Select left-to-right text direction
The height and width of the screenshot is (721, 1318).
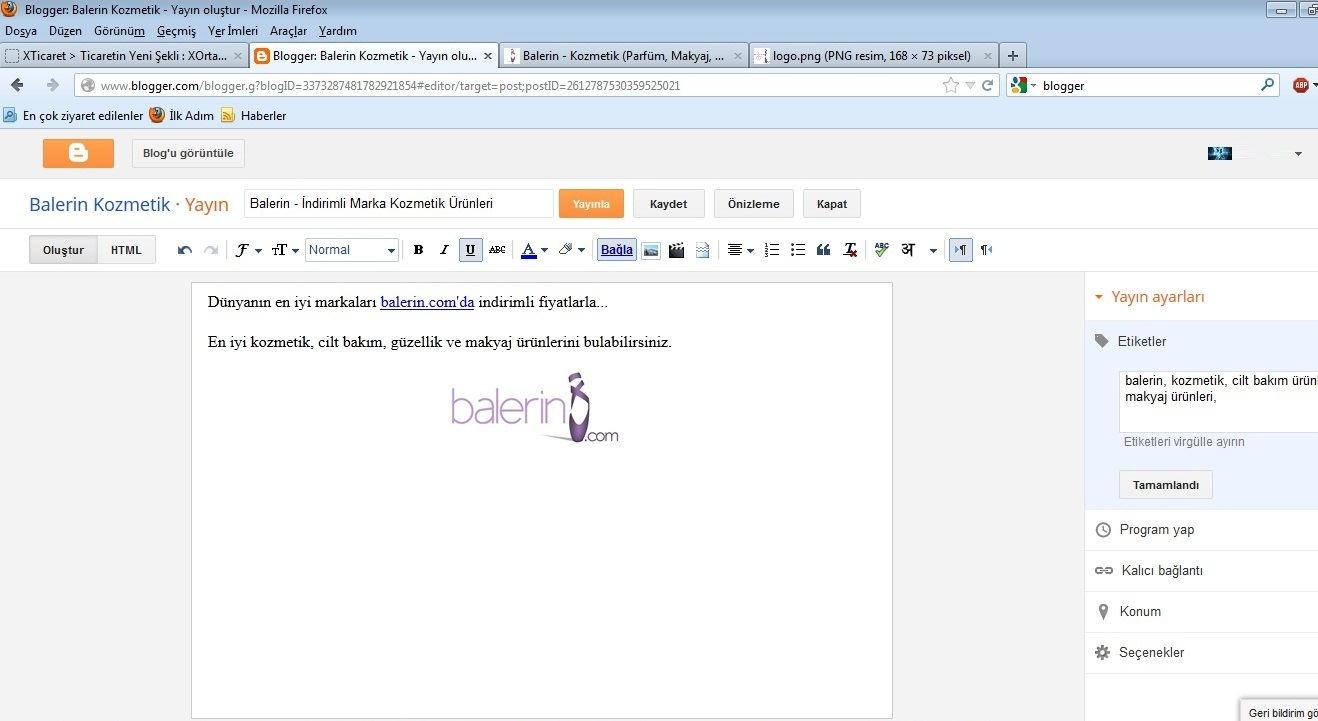(960, 250)
